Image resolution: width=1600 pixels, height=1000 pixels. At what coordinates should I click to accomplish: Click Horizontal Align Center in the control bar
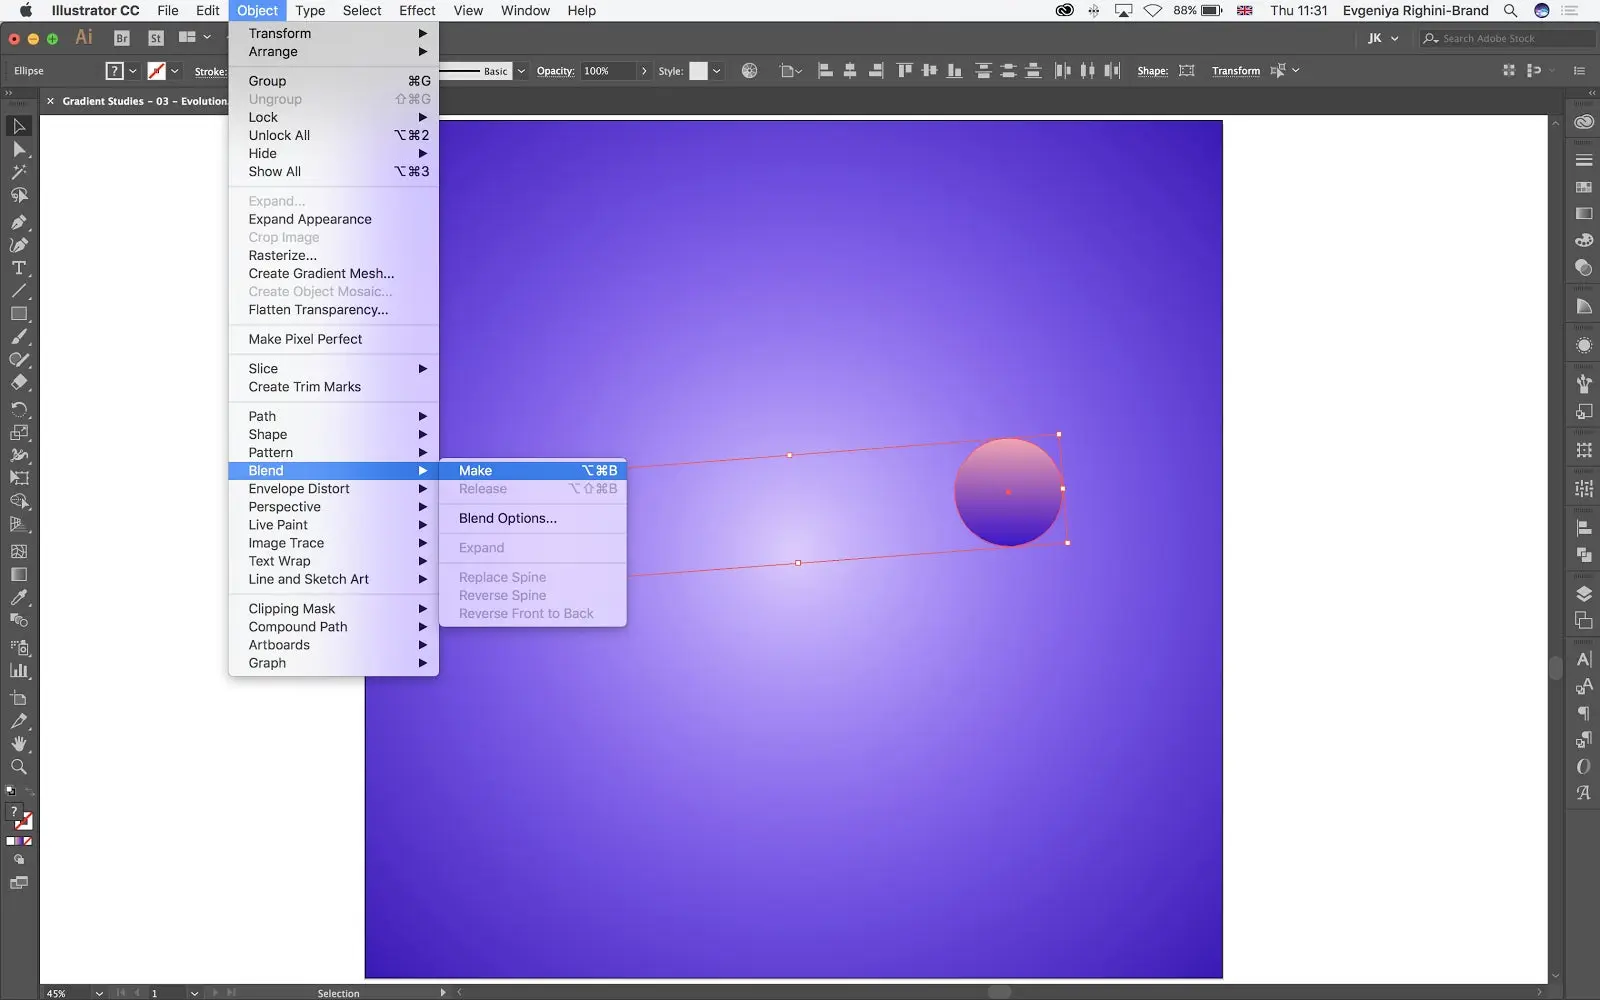pyautogui.click(x=851, y=71)
